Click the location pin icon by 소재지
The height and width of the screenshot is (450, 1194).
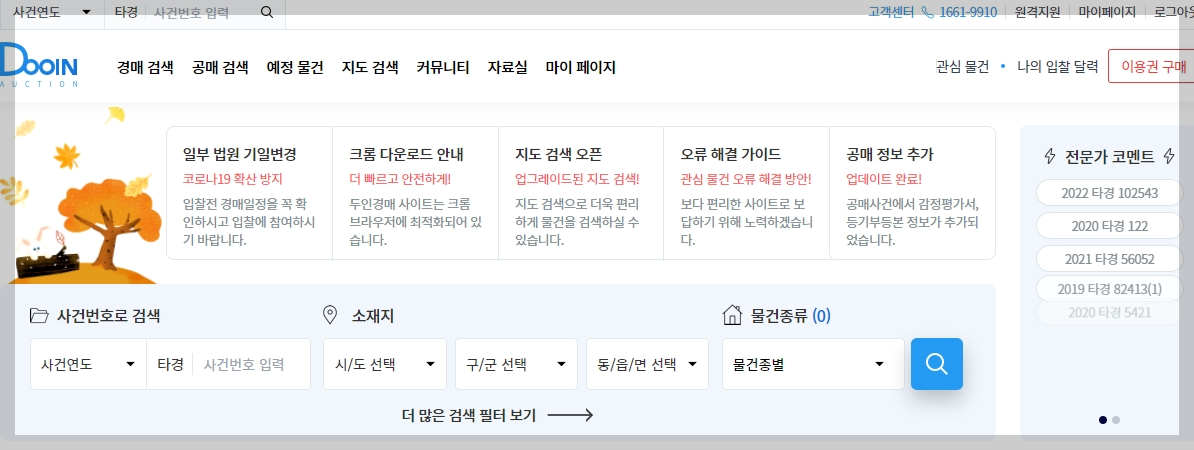pos(330,315)
